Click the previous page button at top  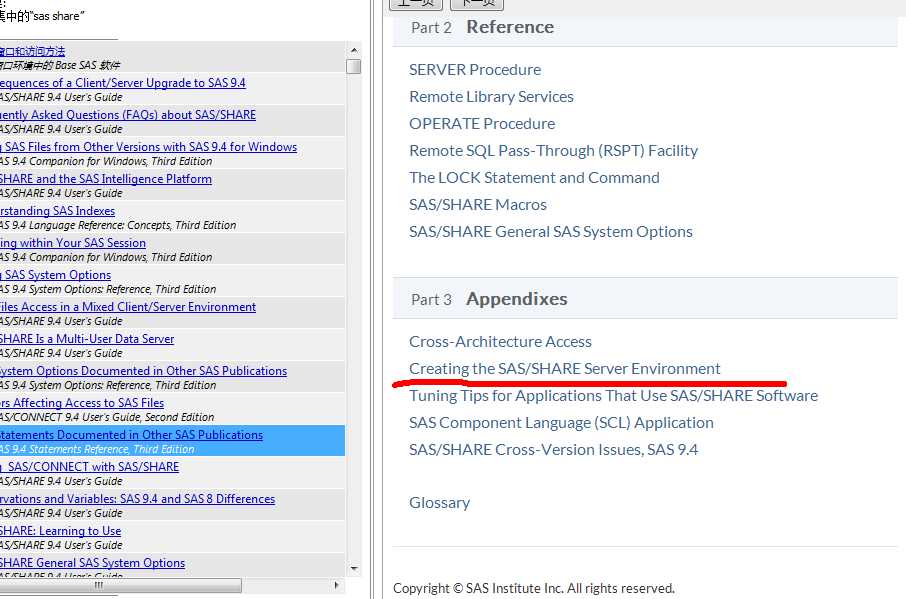coord(416,3)
